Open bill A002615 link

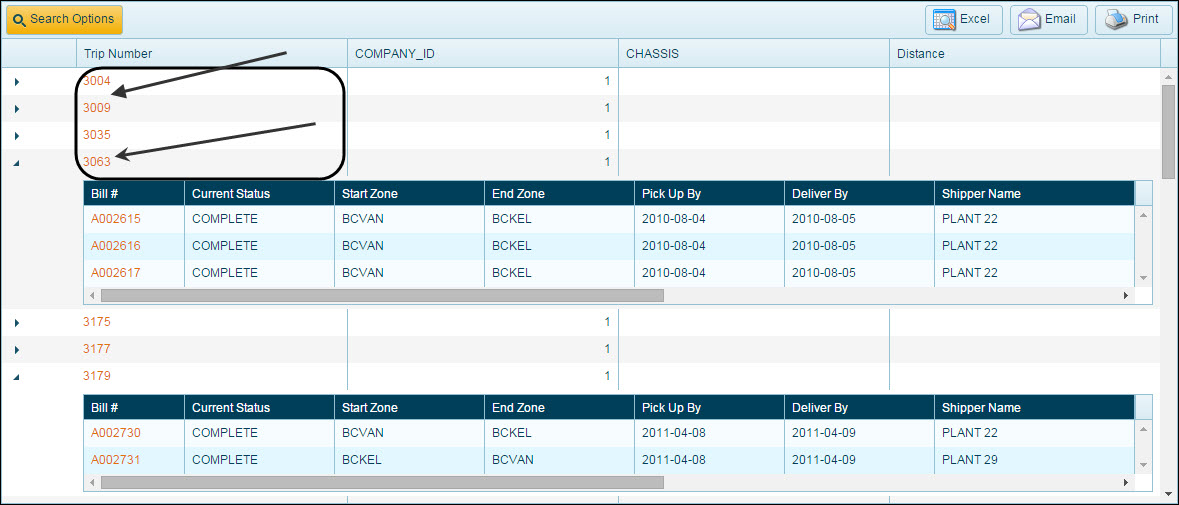coord(116,219)
